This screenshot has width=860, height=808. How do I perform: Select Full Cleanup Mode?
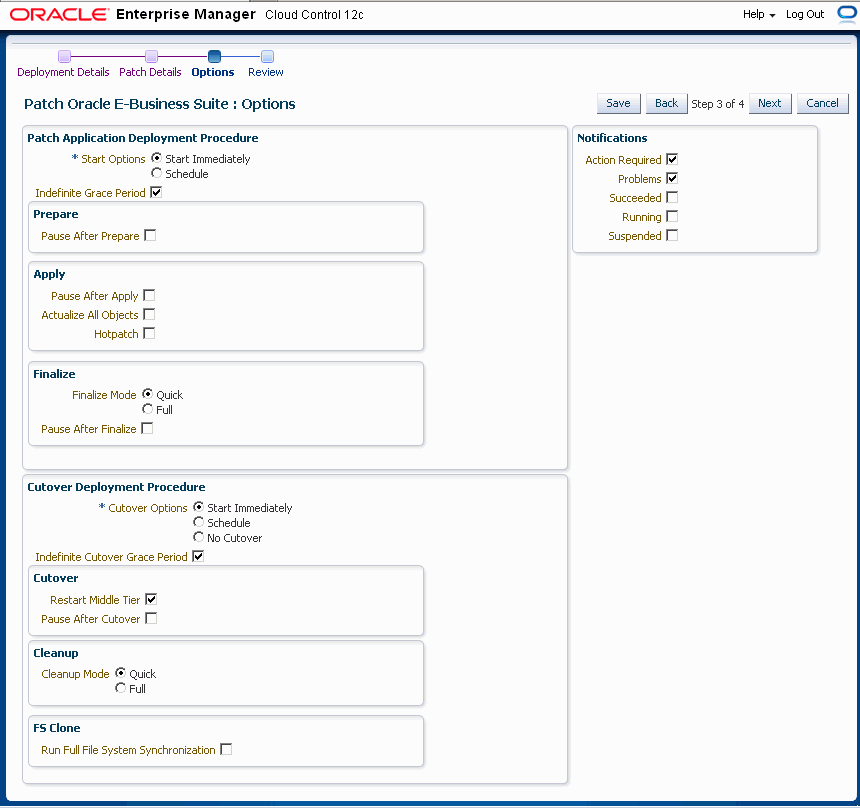pyautogui.click(x=120, y=688)
